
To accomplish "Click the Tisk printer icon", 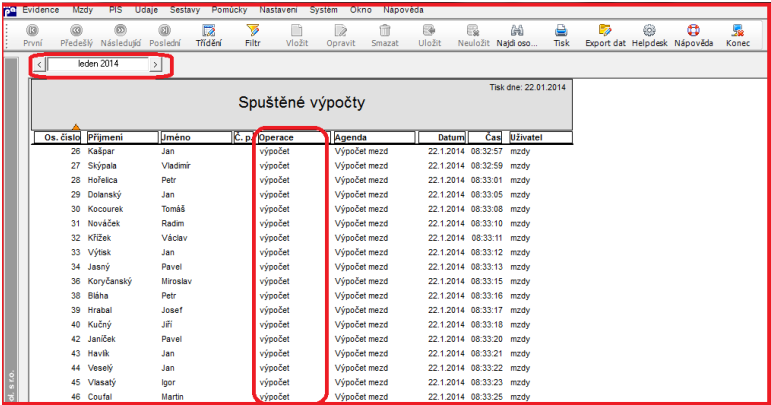I will (x=561, y=36).
